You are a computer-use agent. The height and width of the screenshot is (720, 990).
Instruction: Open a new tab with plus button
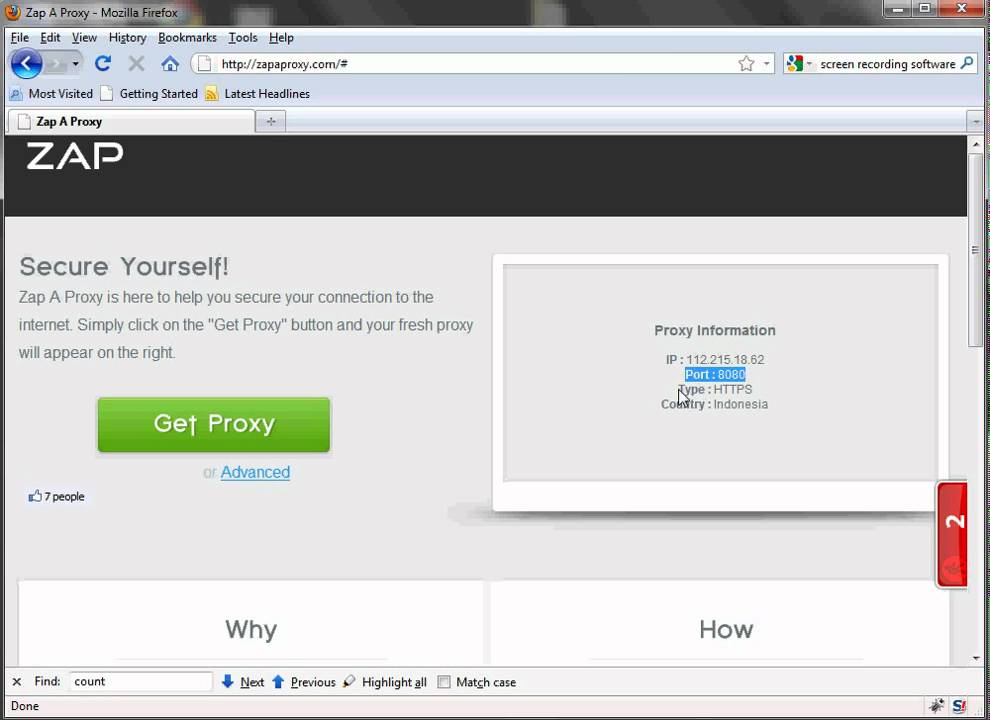(271, 121)
